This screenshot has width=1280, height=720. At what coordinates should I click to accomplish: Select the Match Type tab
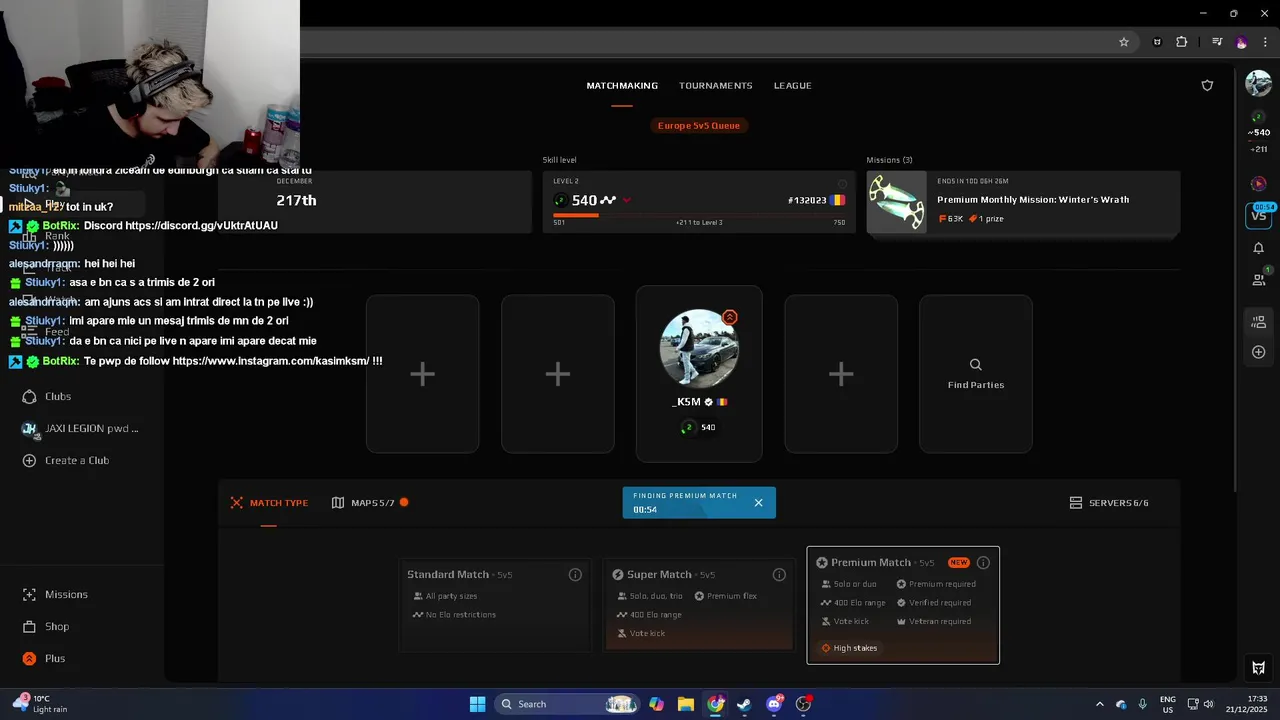[x=269, y=503]
